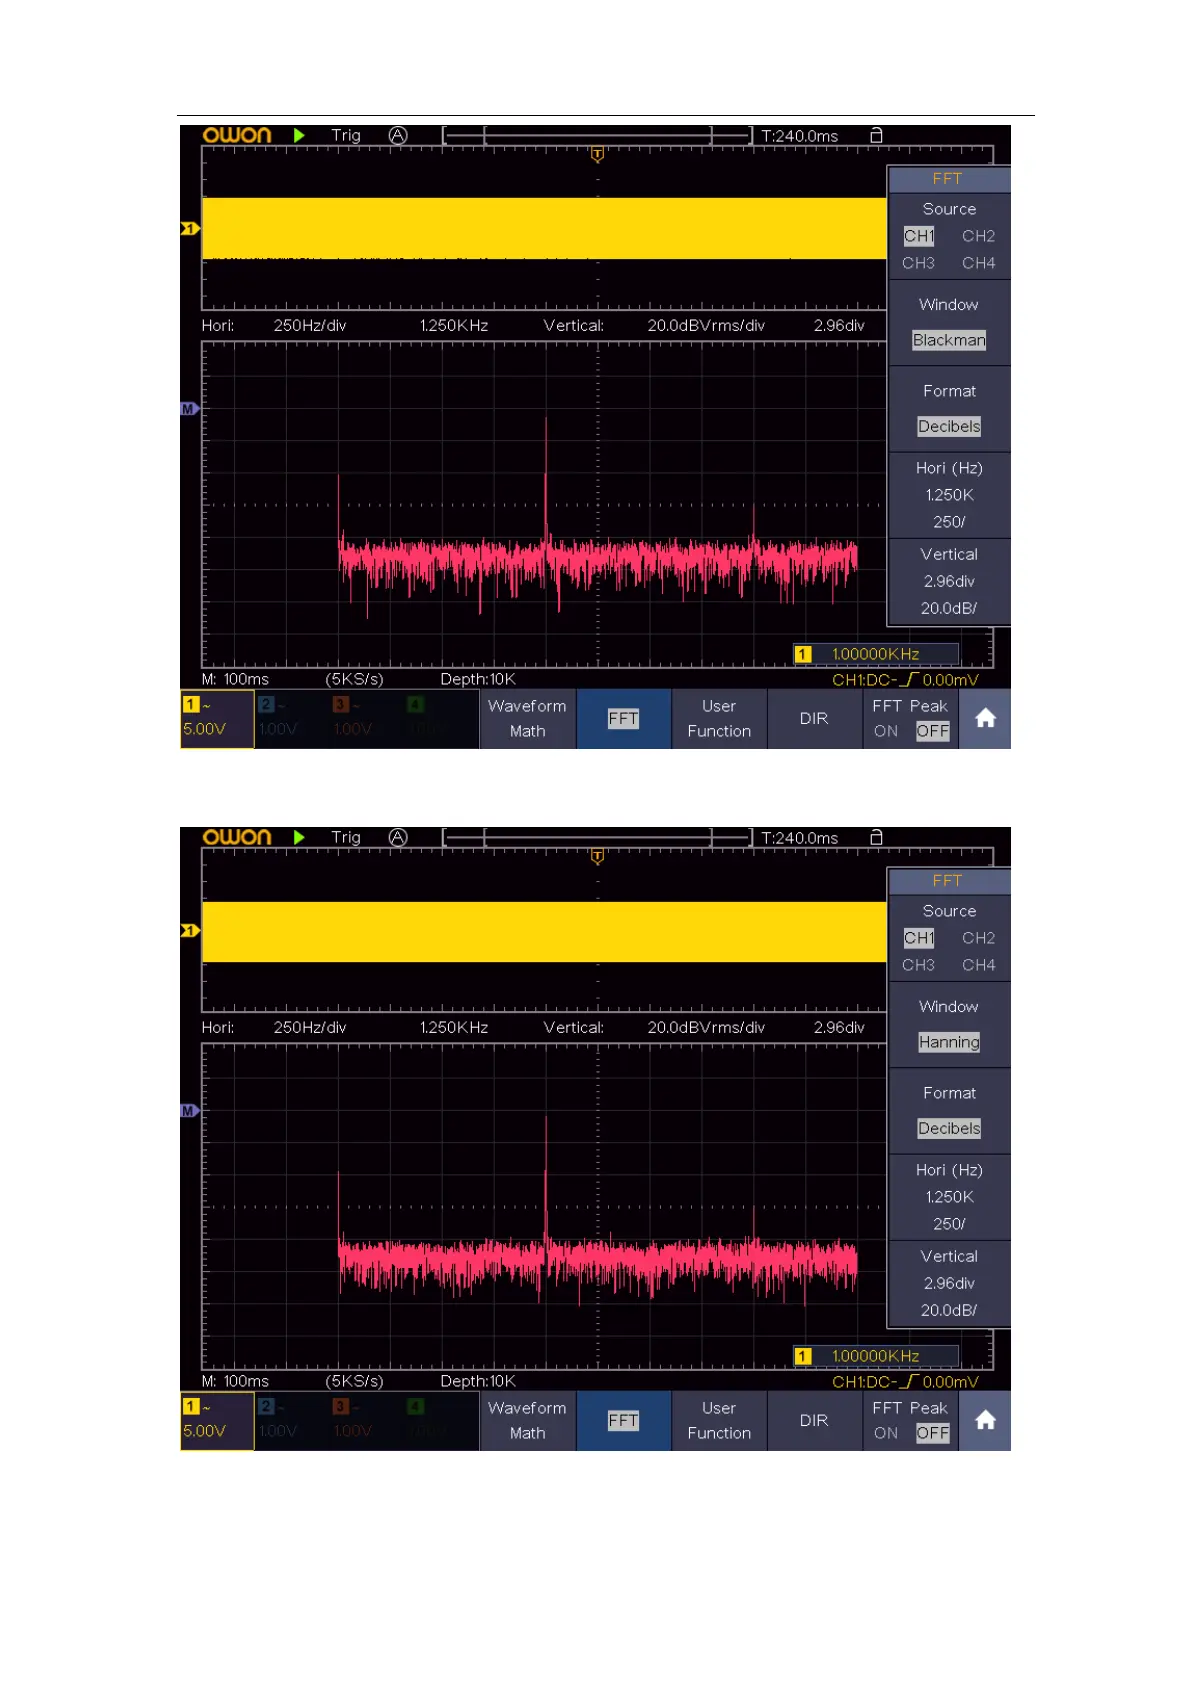Viewport: 1191px width, 1684px height.
Task: Click the lock icon beside T:240.0ms, Blackman screenshot
Action: point(876,135)
